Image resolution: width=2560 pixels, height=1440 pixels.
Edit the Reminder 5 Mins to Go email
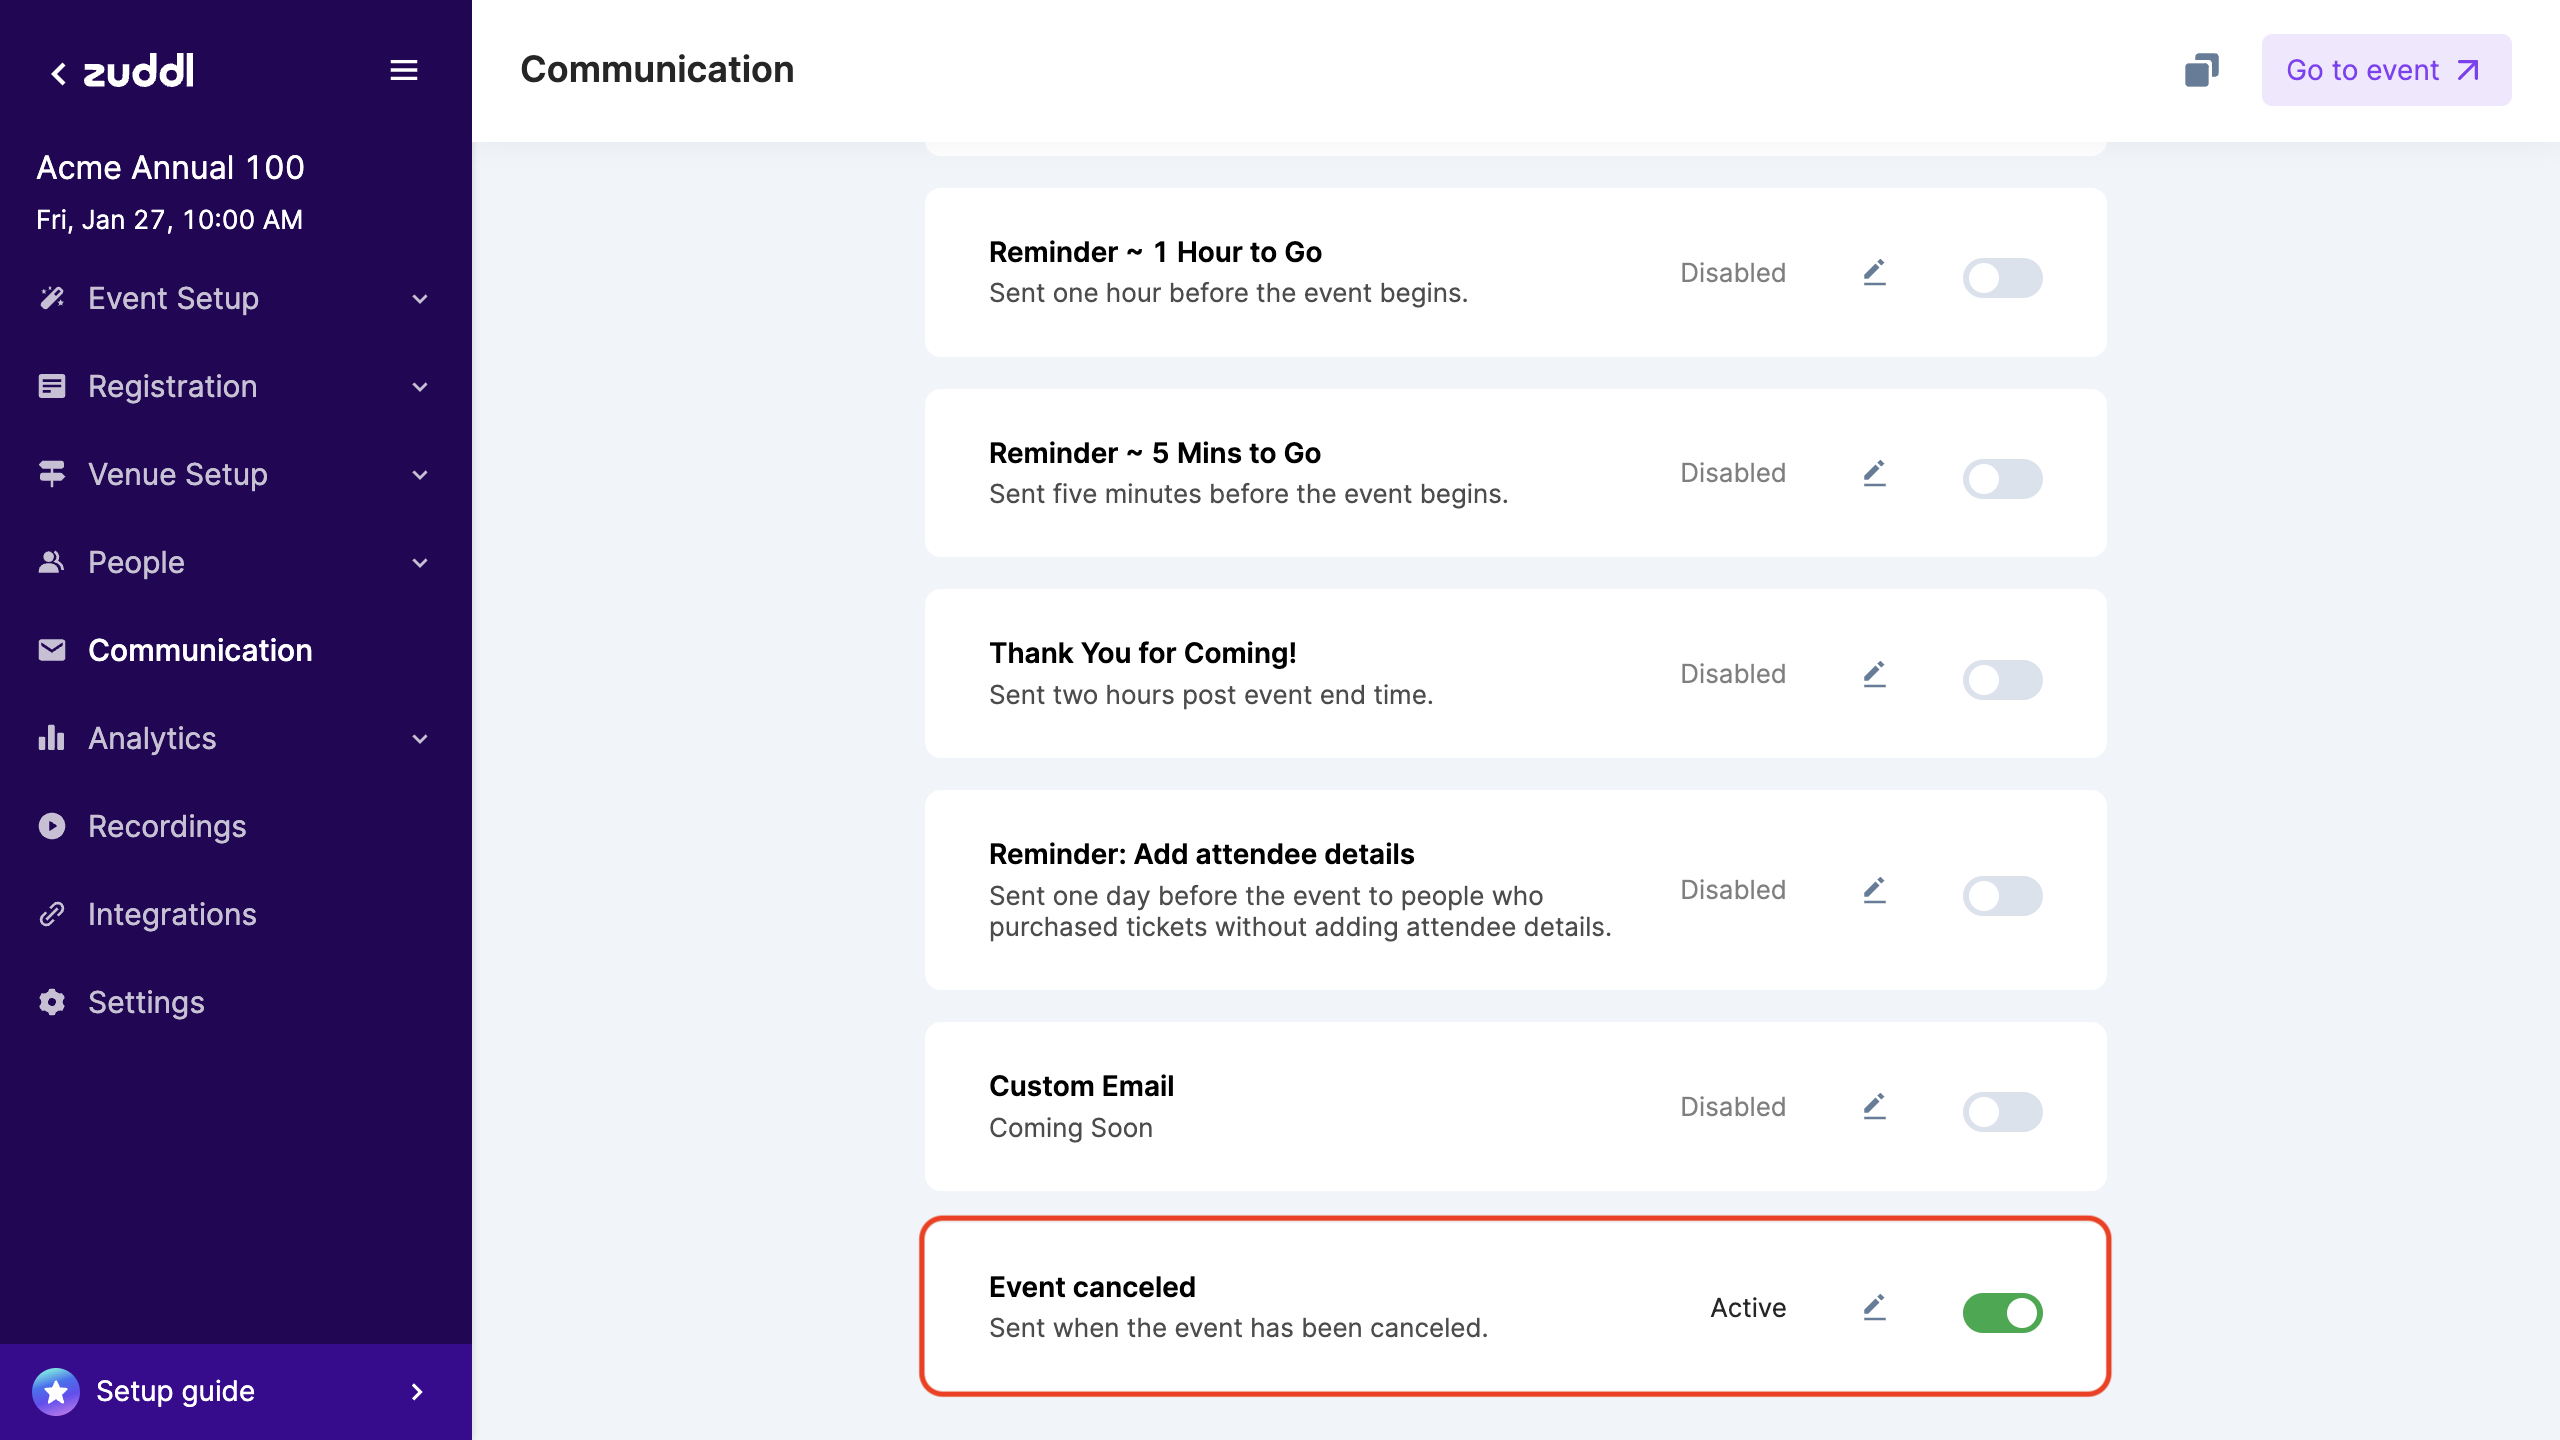click(1874, 473)
